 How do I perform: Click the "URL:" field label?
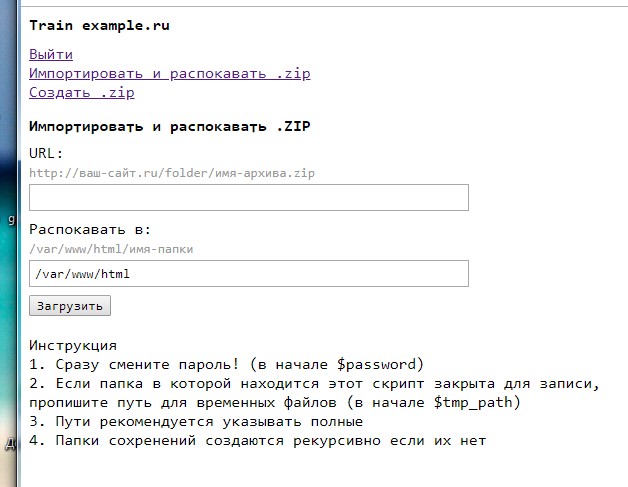[46, 153]
